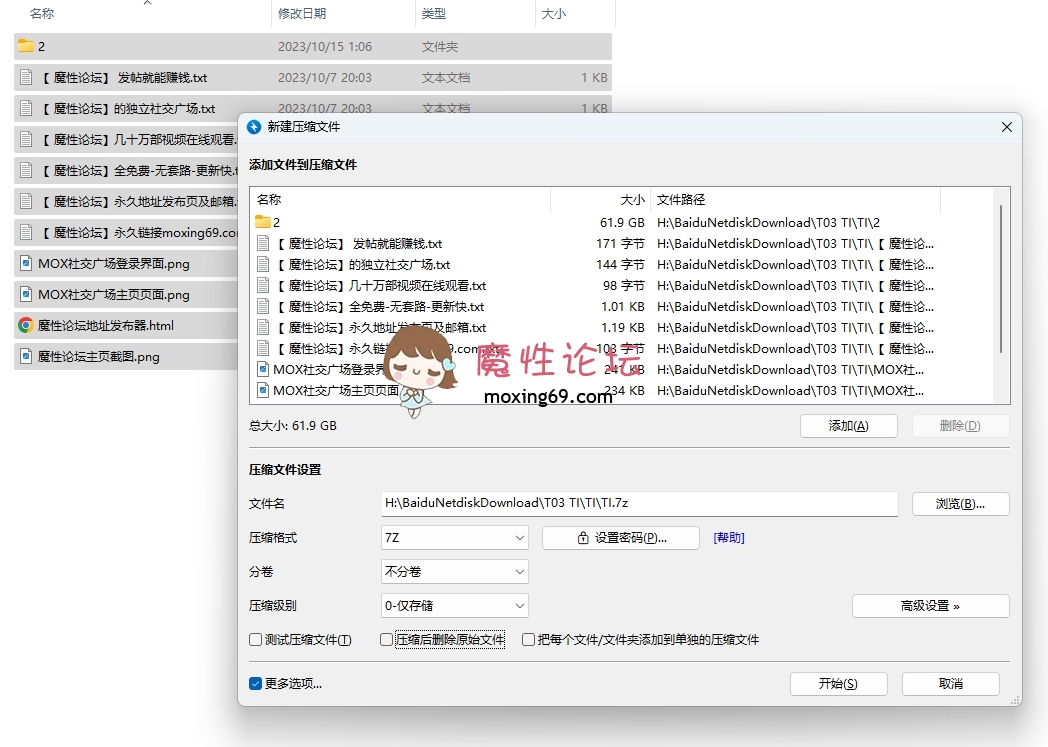Click folder icon named 2 in explorer
This screenshot has height=747, width=1048.
coord(26,46)
